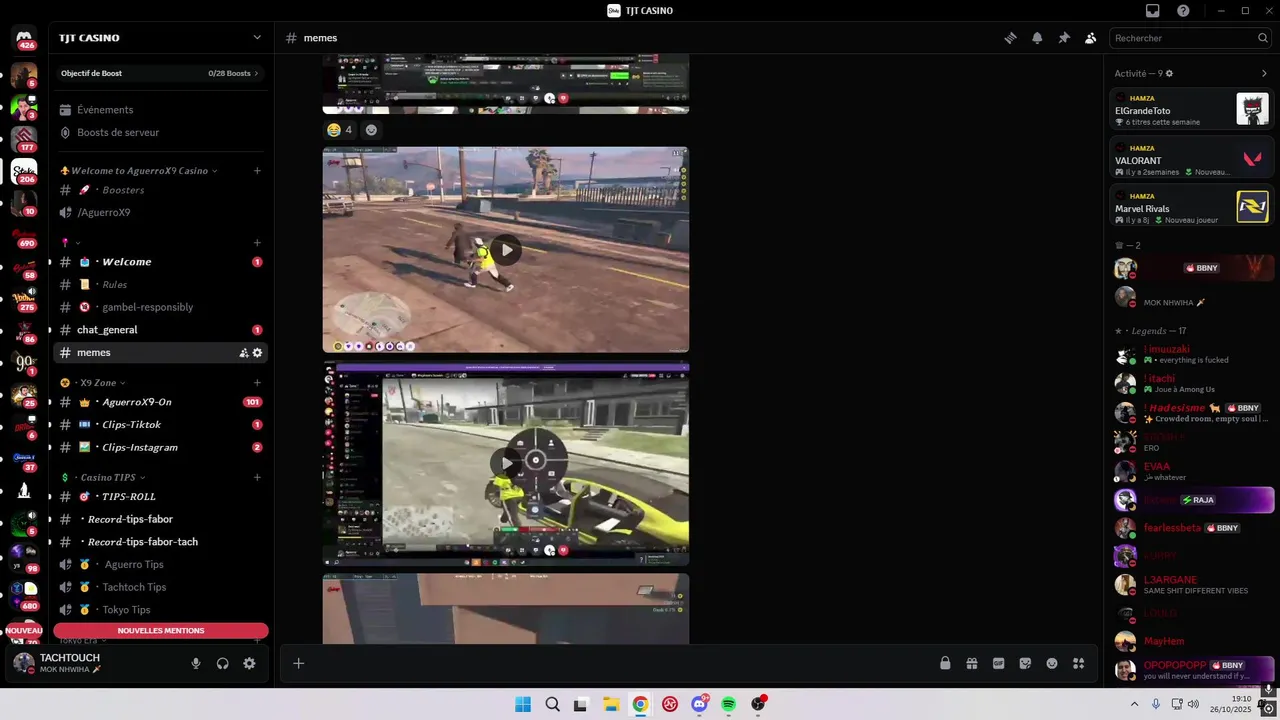Open the Welcome channel
The height and width of the screenshot is (720, 1280).
160,262
